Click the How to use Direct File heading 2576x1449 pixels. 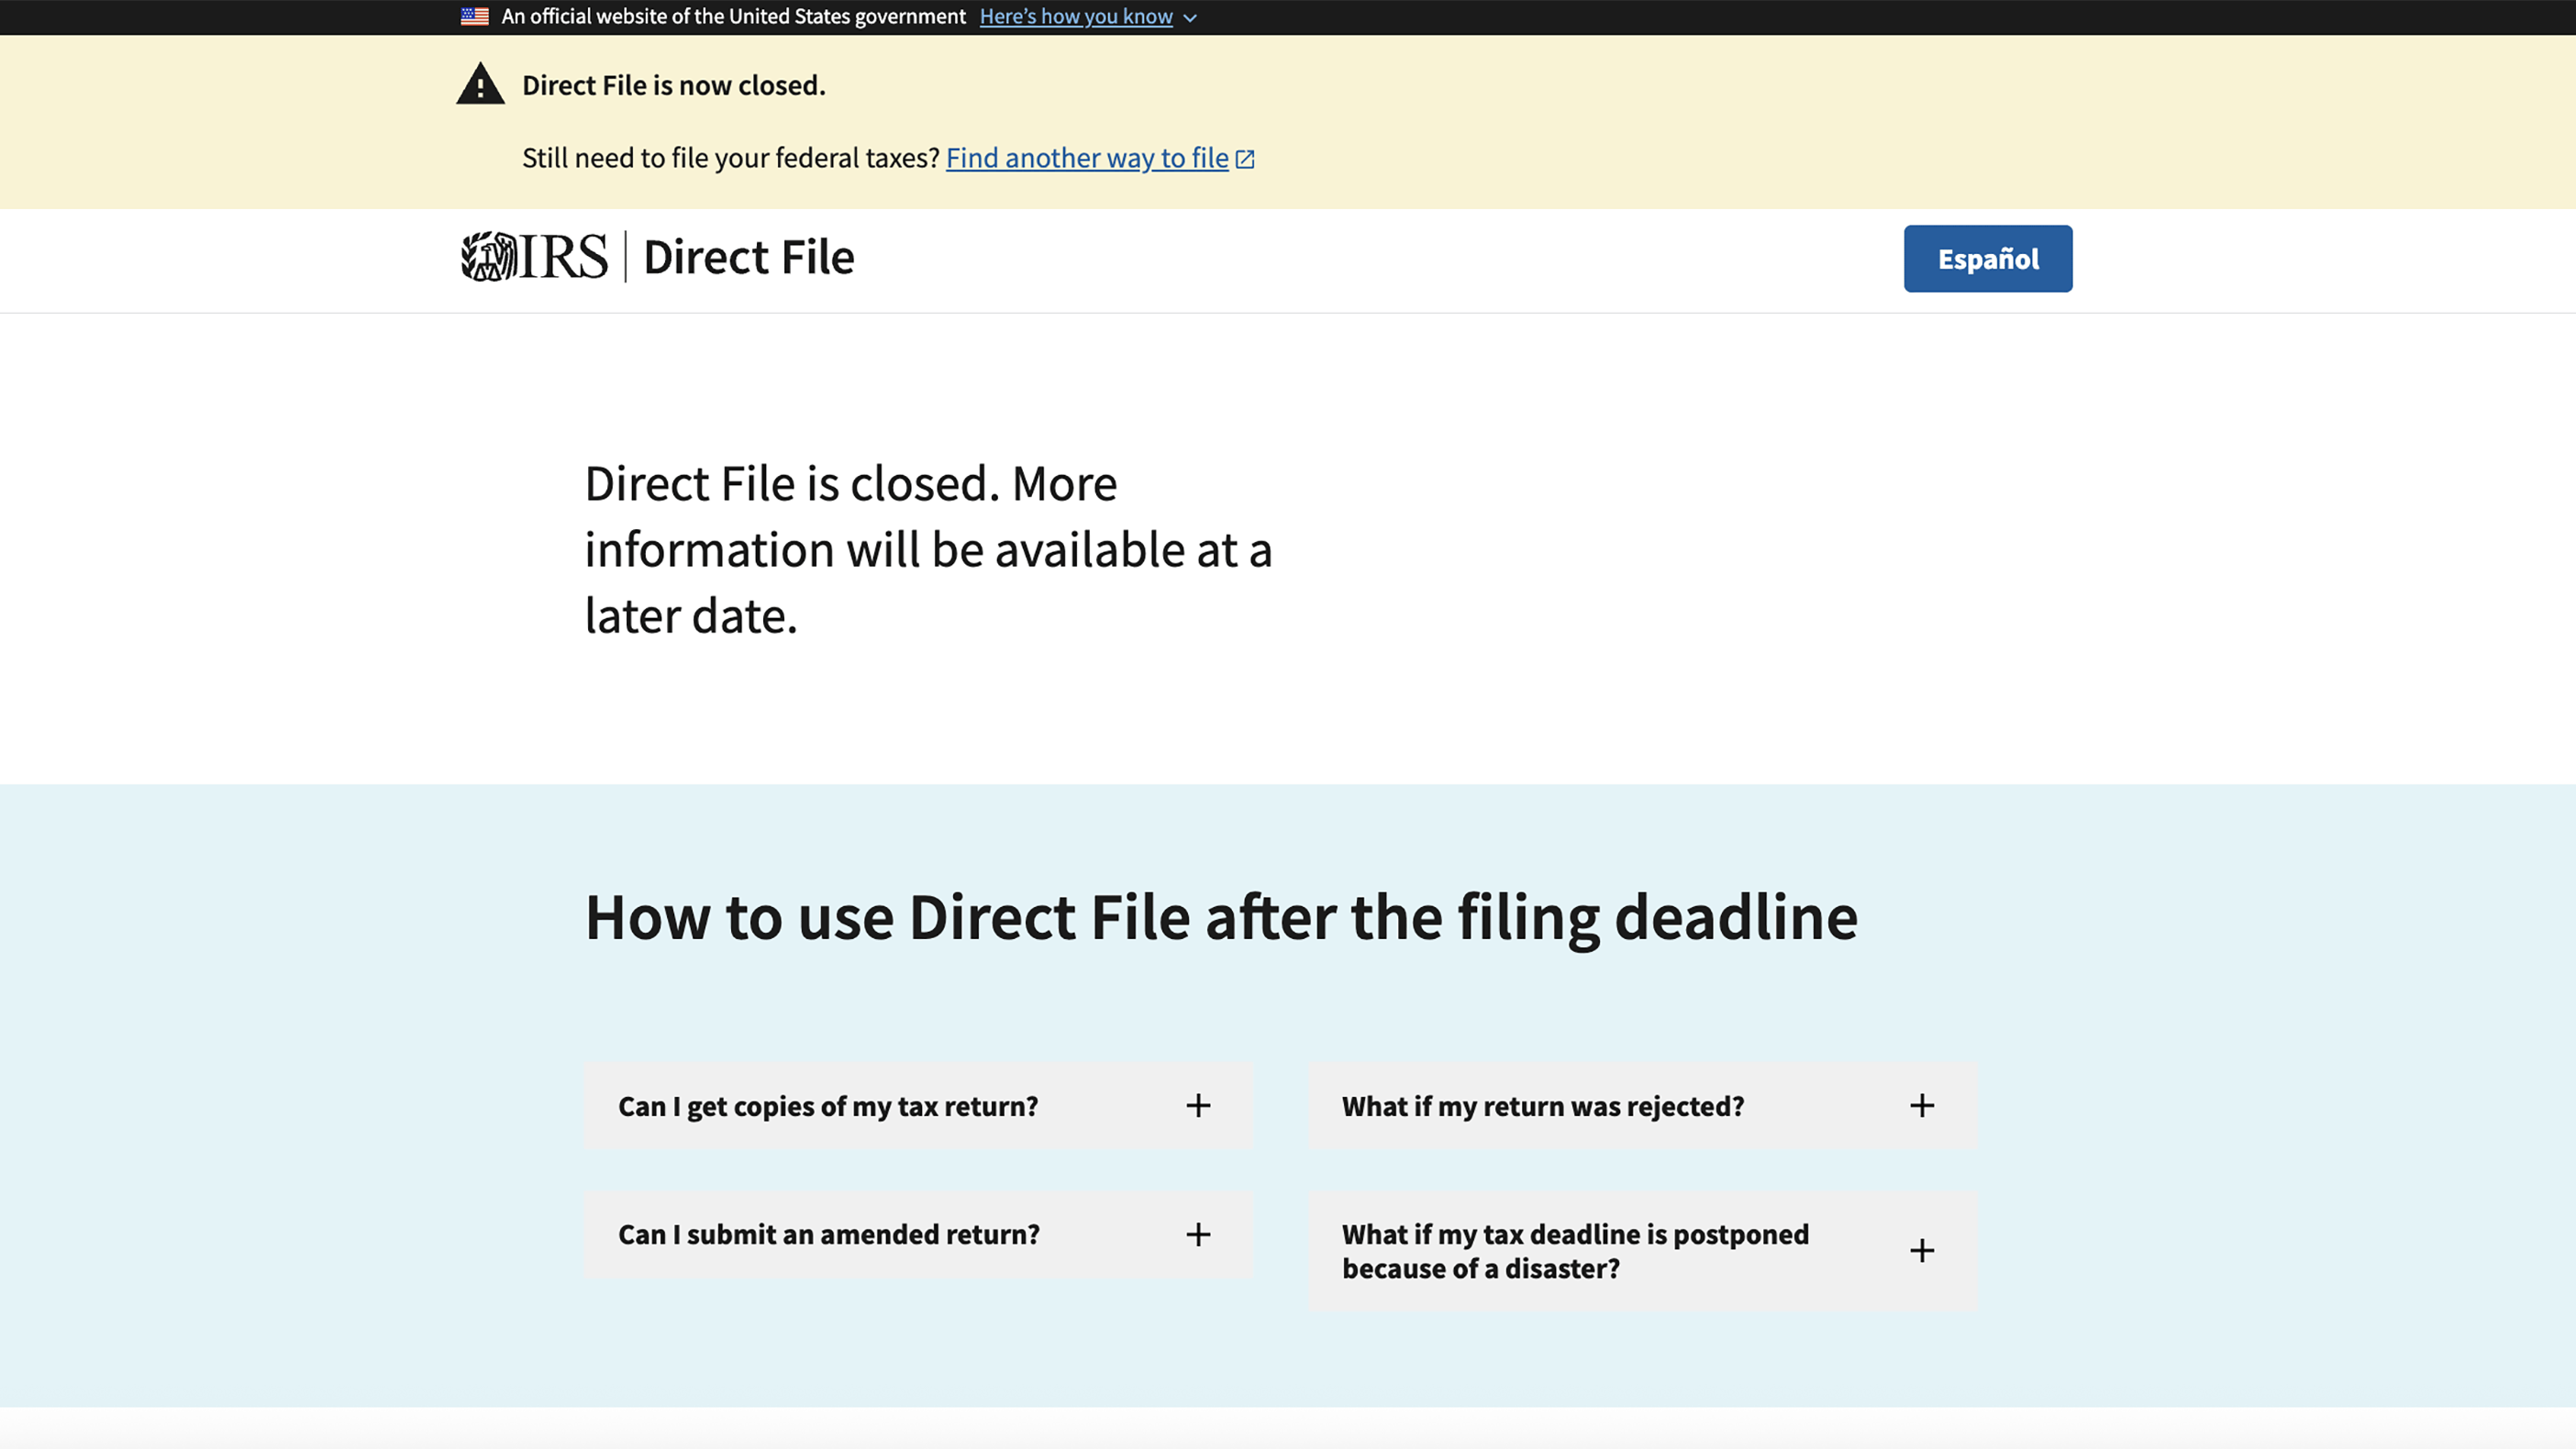click(1222, 916)
